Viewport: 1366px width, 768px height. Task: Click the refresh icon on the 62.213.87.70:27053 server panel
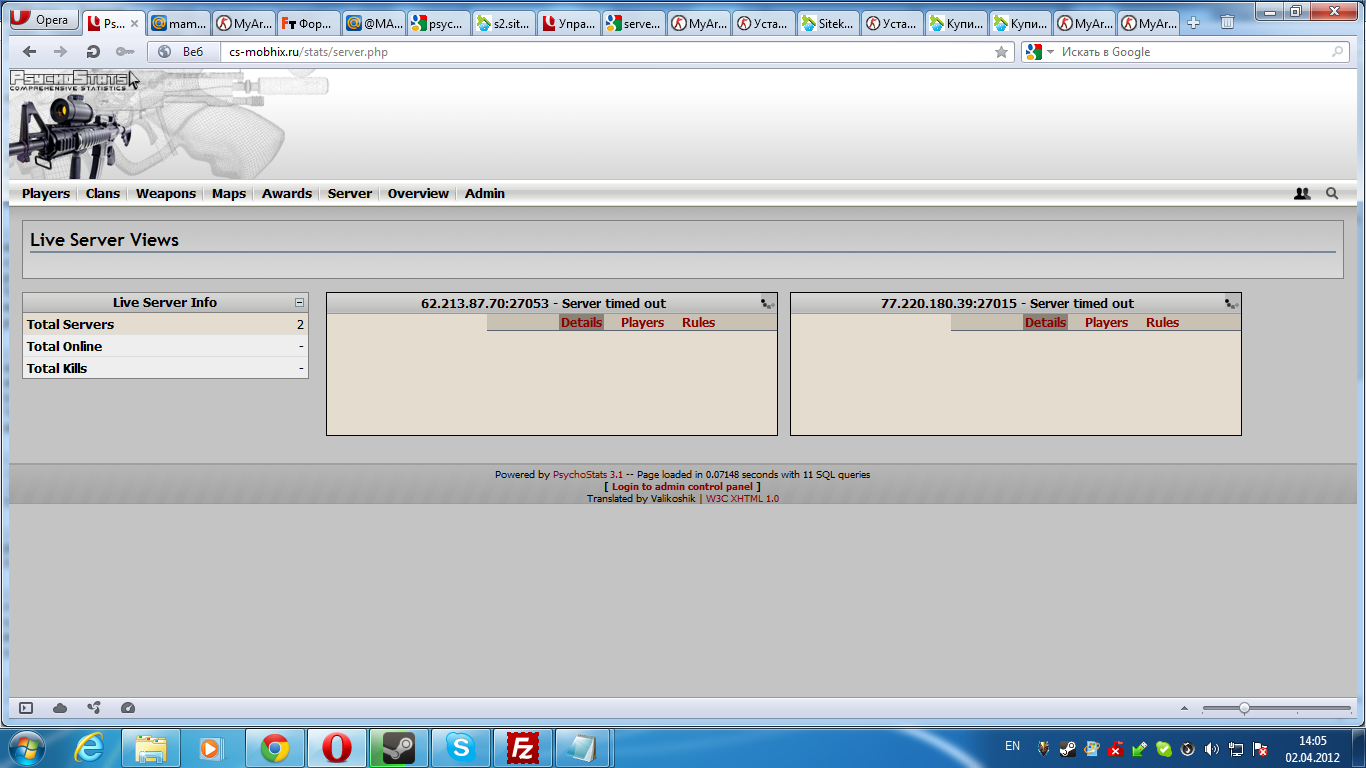pos(767,304)
